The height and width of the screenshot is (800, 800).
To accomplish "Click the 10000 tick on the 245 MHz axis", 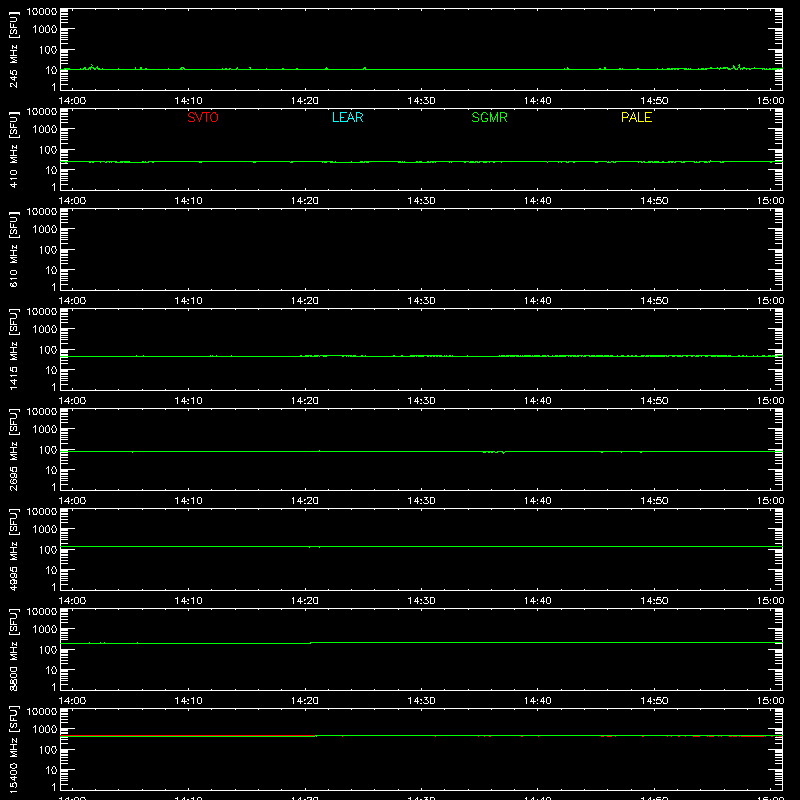I will [42, 12].
